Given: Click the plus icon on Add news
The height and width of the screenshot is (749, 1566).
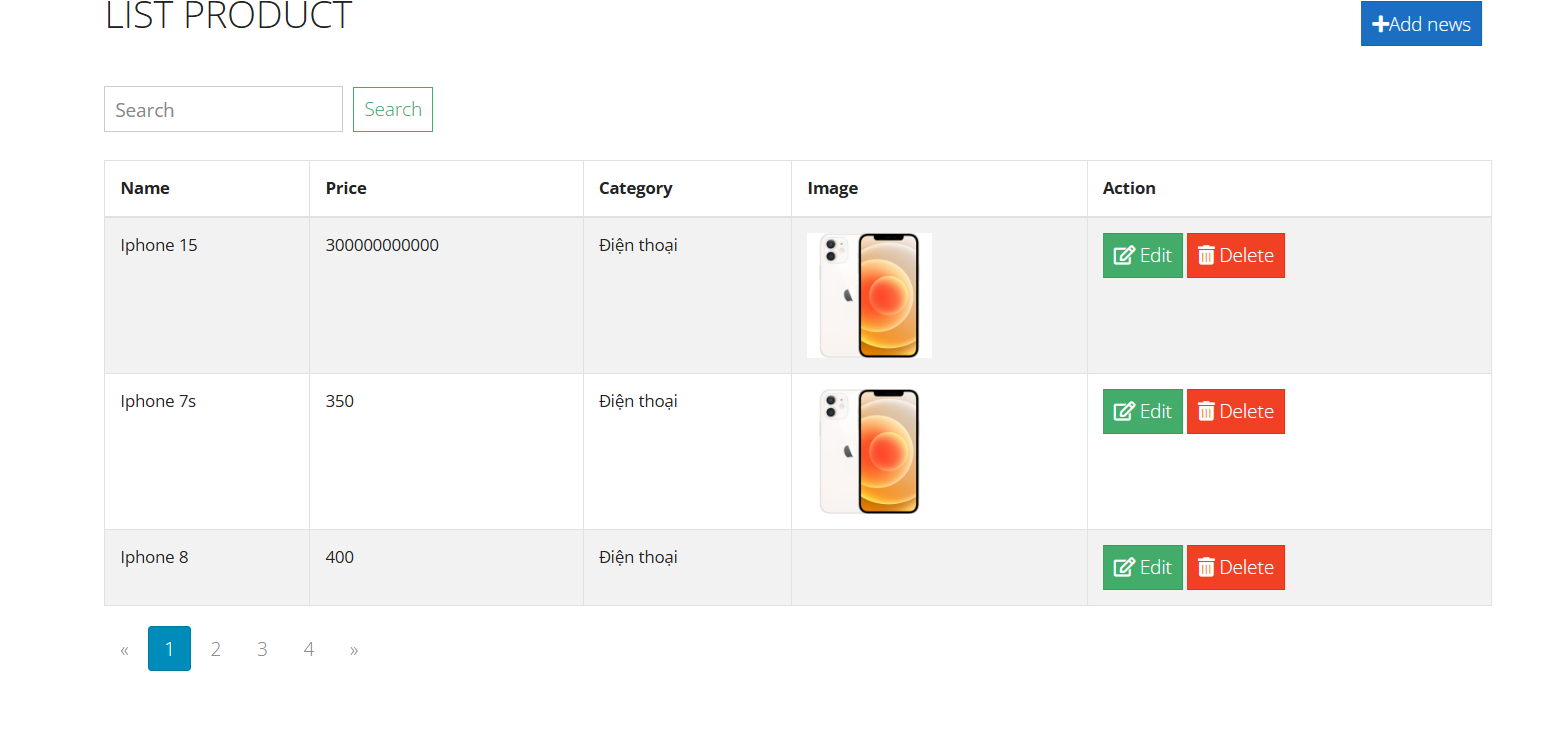Looking at the screenshot, I should pos(1380,24).
